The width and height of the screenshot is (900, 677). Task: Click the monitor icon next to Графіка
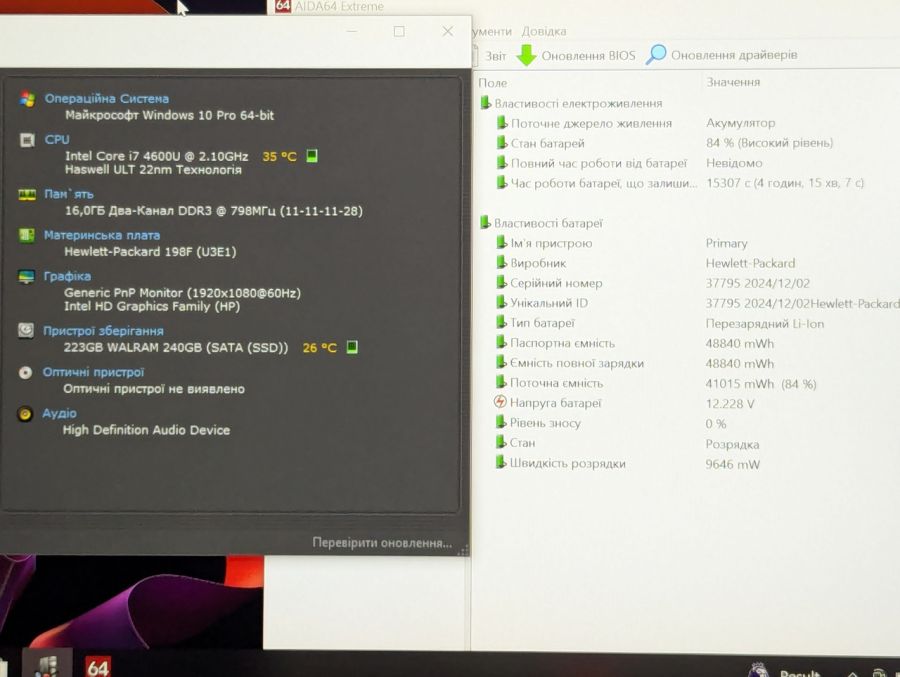click(x=26, y=276)
